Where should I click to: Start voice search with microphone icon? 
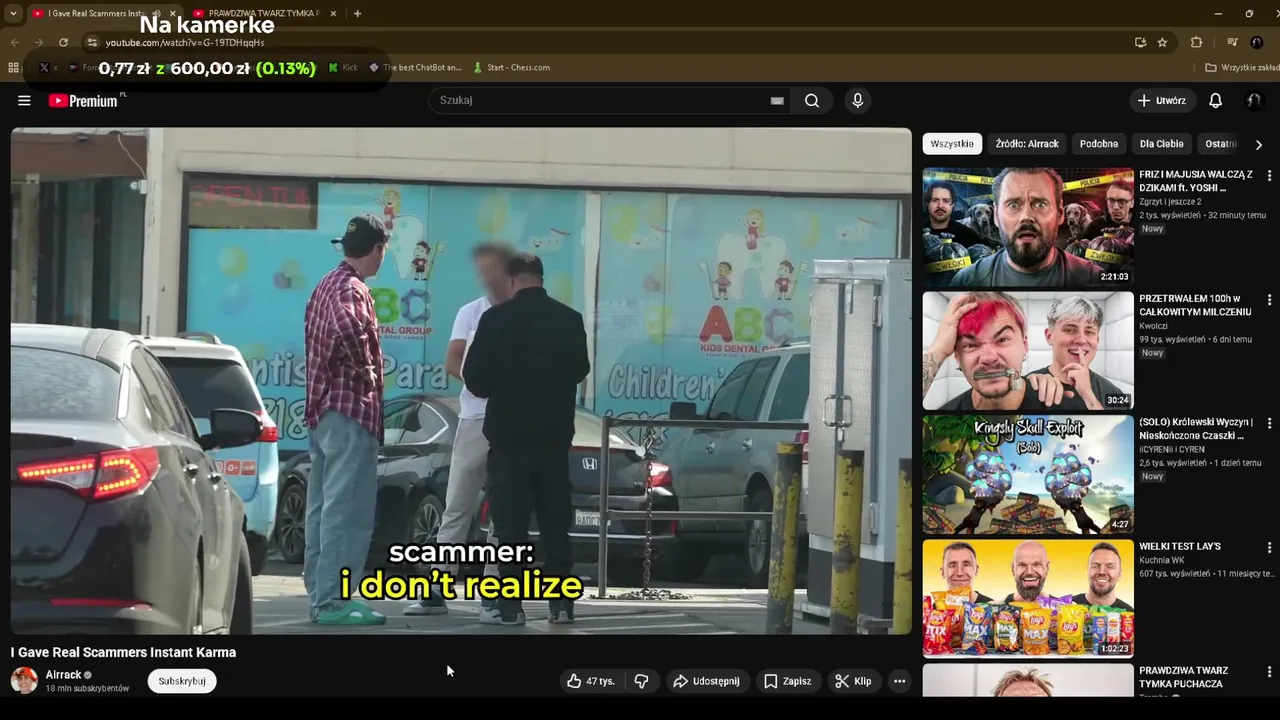(x=857, y=100)
